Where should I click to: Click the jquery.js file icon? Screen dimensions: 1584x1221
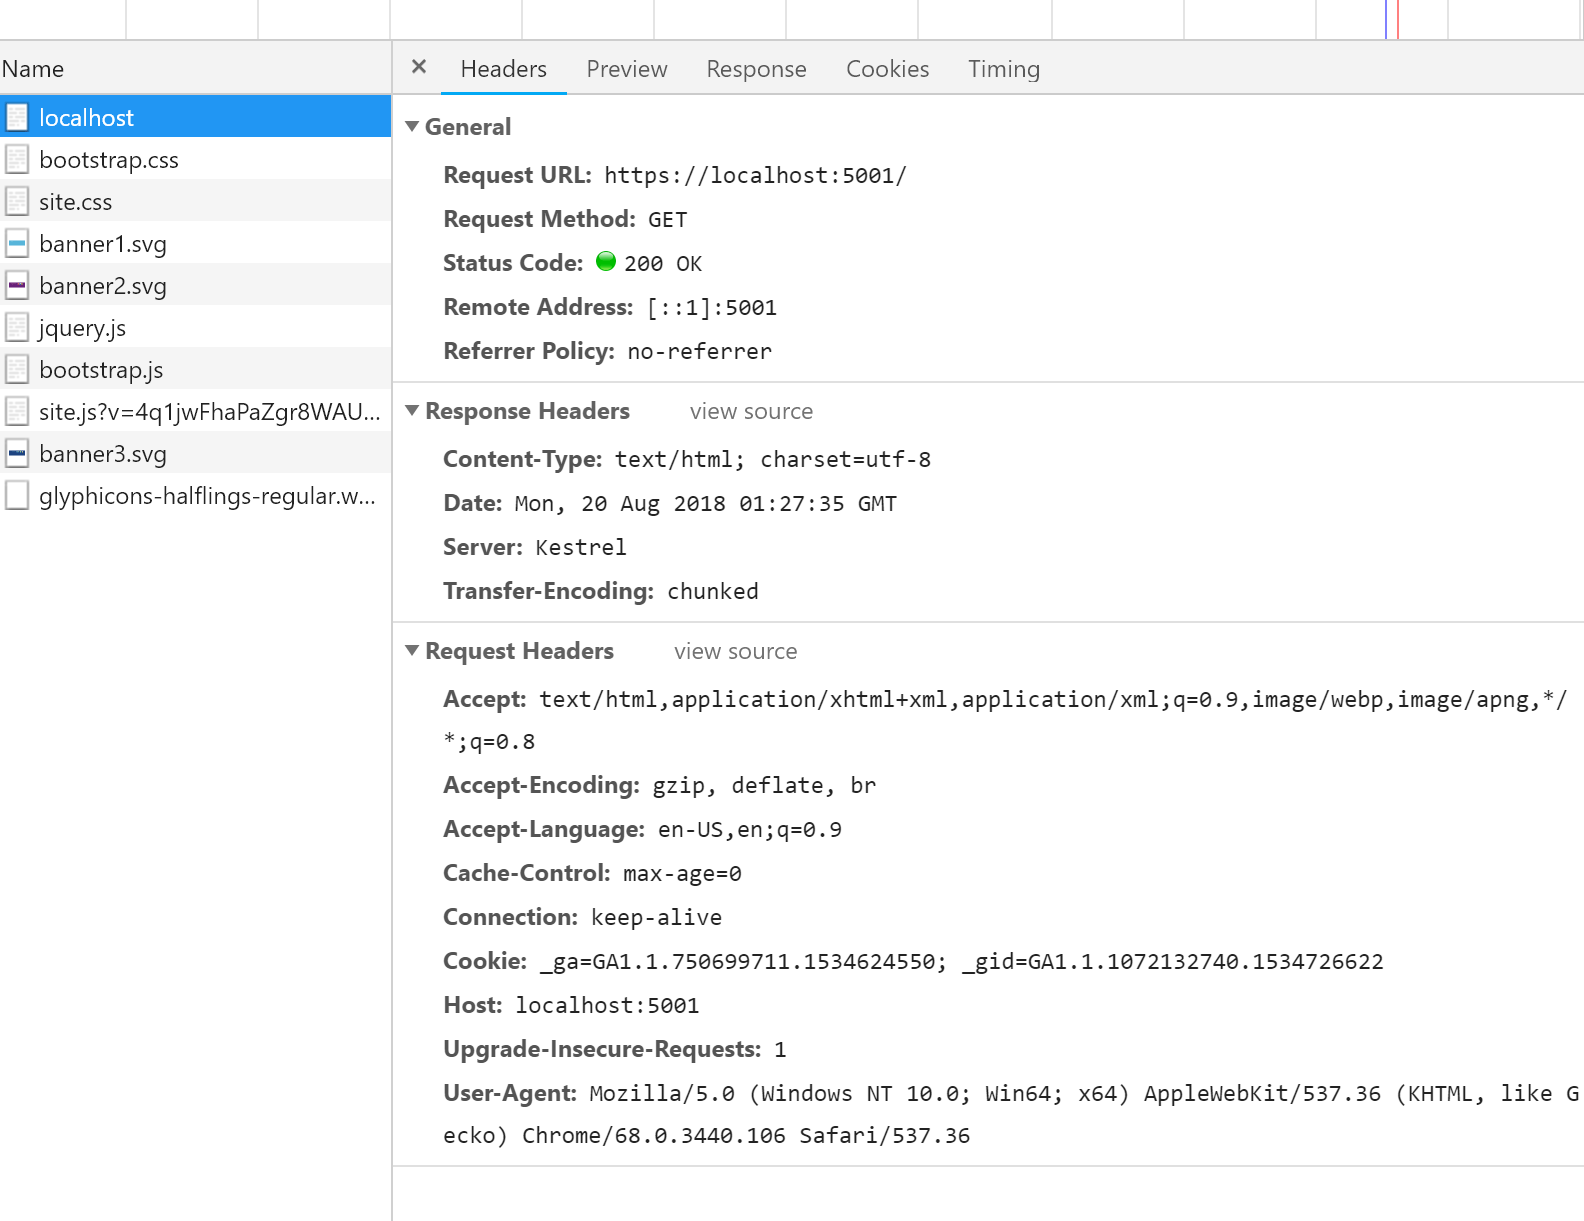click(x=17, y=328)
